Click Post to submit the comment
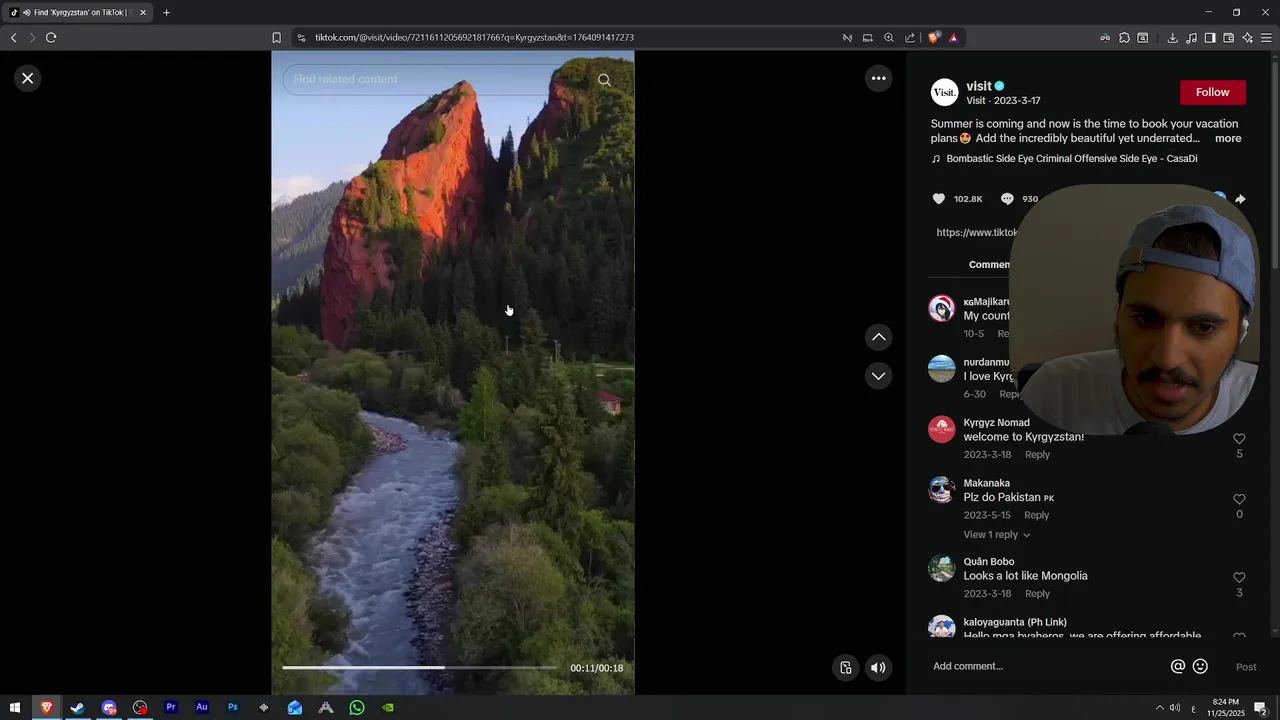 [x=1246, y=667]
